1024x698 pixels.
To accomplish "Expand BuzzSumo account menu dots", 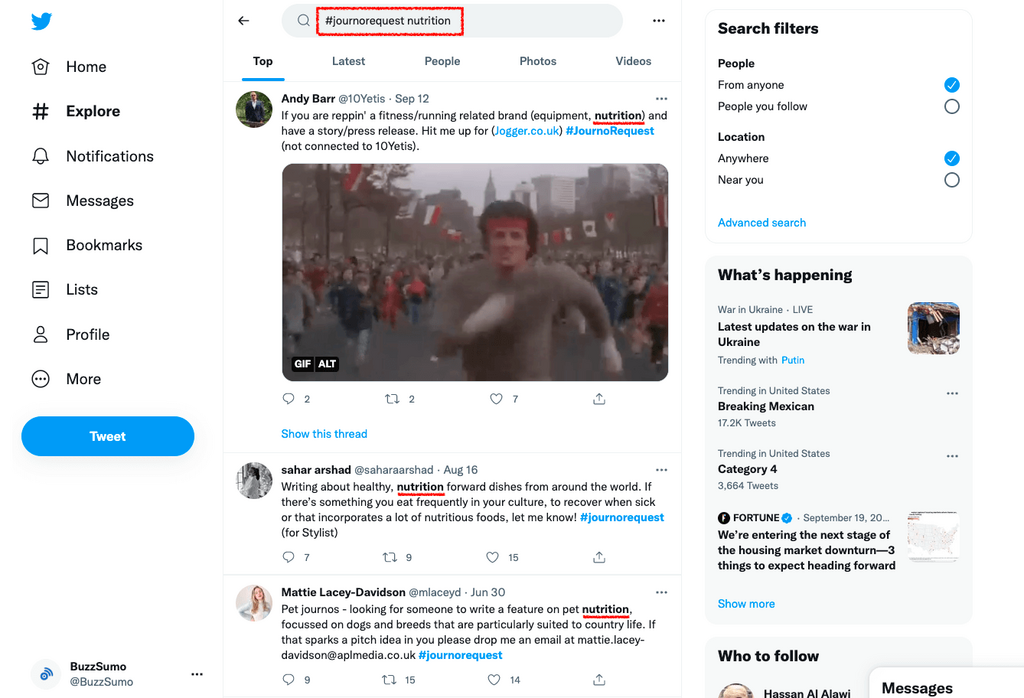I will point(197,674).
